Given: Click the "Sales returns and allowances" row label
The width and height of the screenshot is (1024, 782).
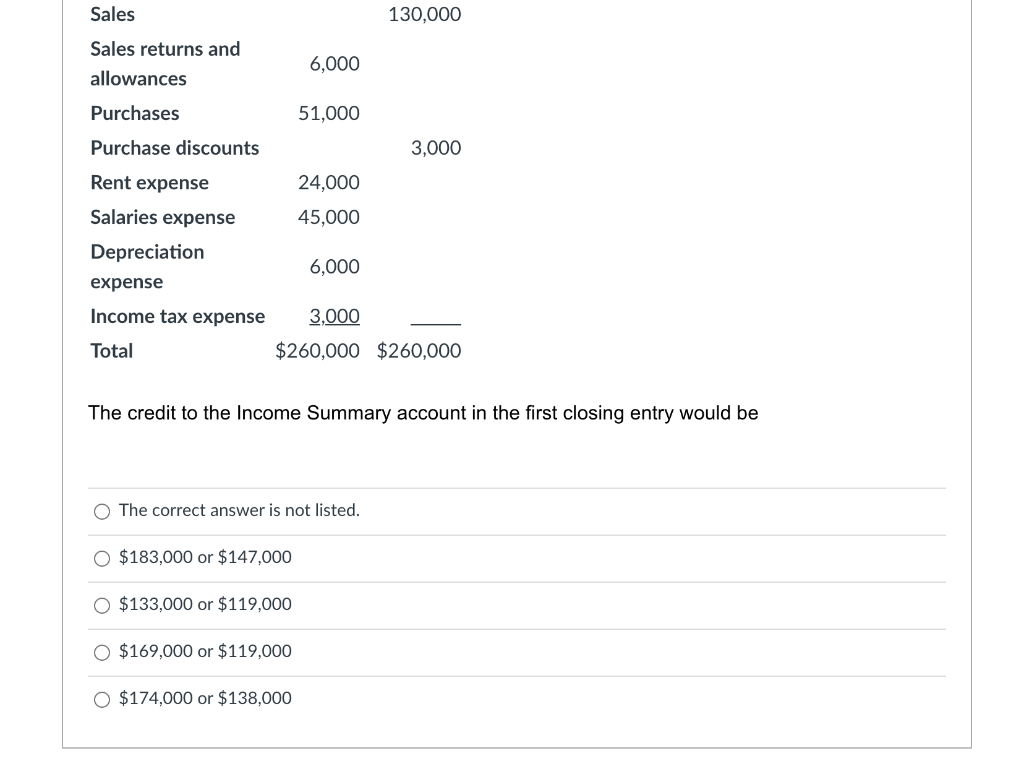Looking at the screenshot, I should point(165,63).
